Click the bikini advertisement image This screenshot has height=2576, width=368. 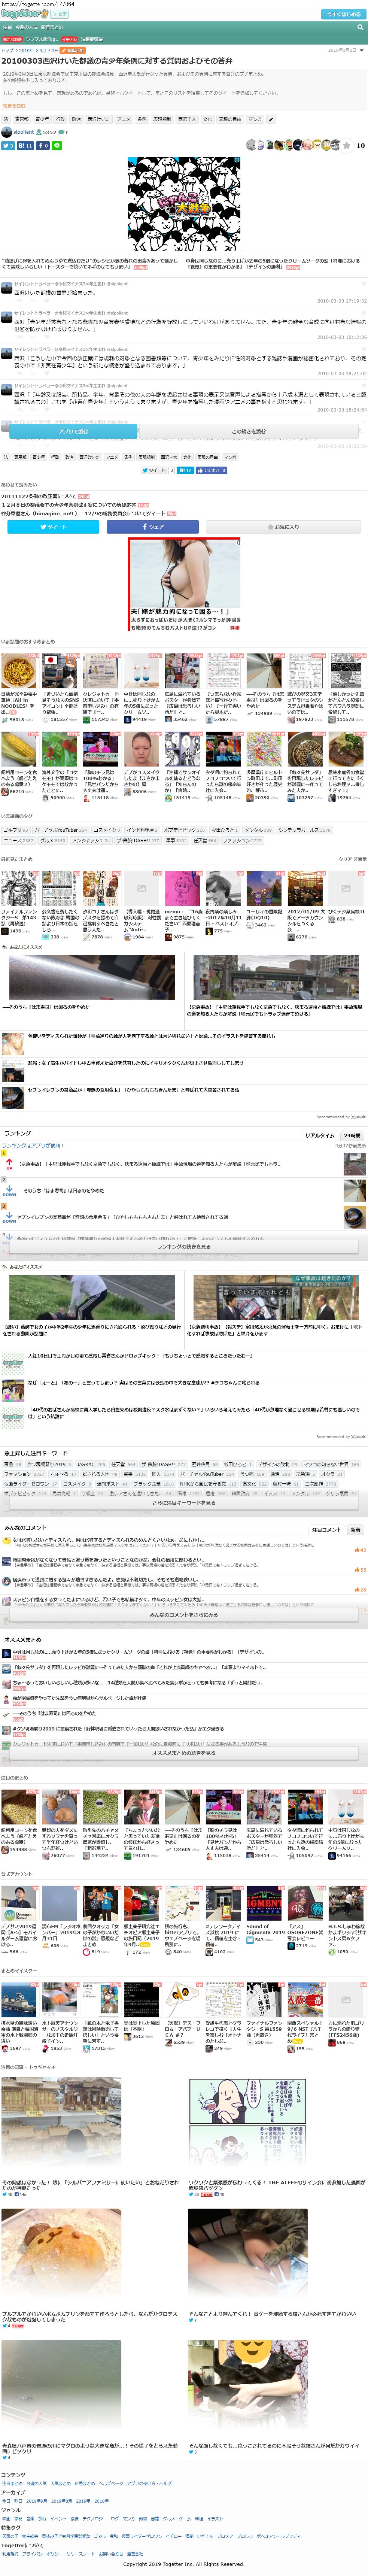(184, 585)
